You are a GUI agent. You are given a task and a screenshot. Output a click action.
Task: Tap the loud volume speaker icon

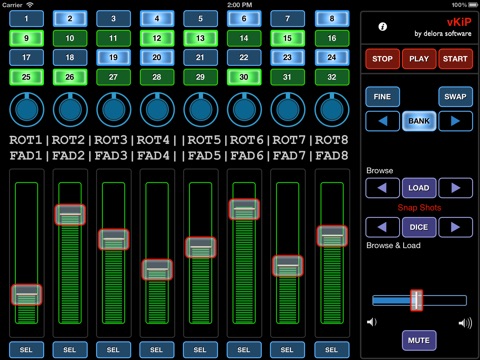(x=465, y=323)
